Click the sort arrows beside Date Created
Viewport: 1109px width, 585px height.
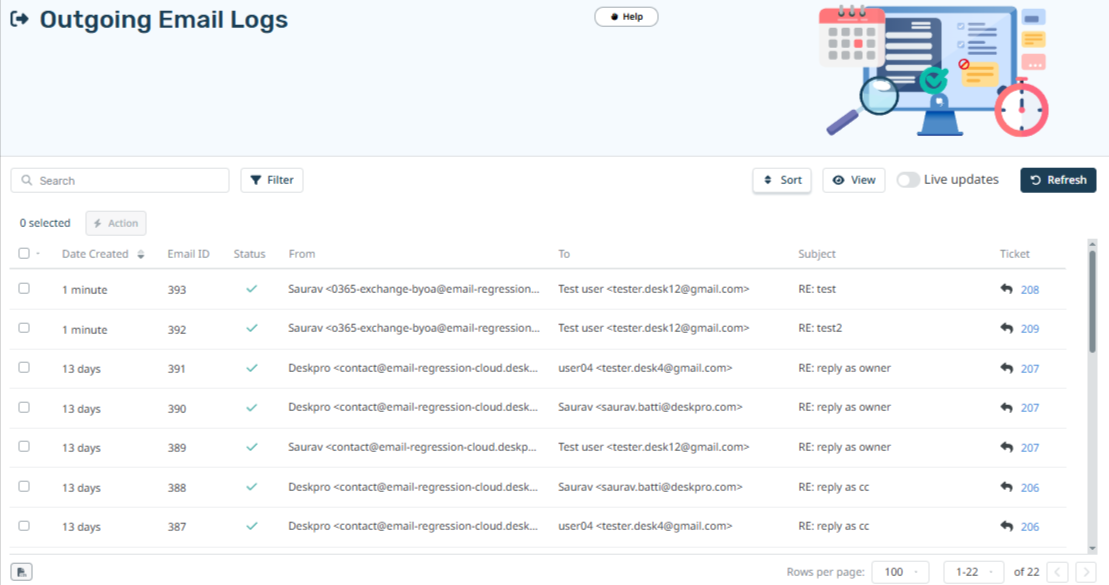(141, 254)
